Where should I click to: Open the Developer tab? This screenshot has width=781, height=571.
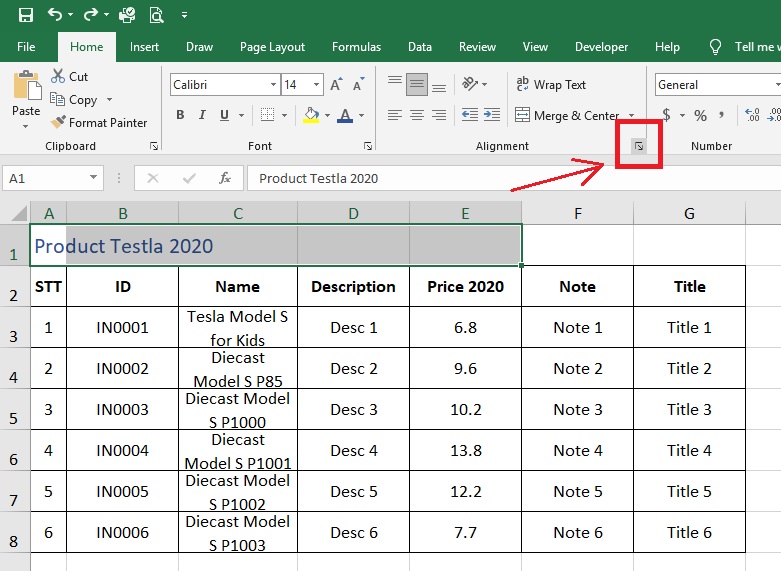[x=601, y=47]
